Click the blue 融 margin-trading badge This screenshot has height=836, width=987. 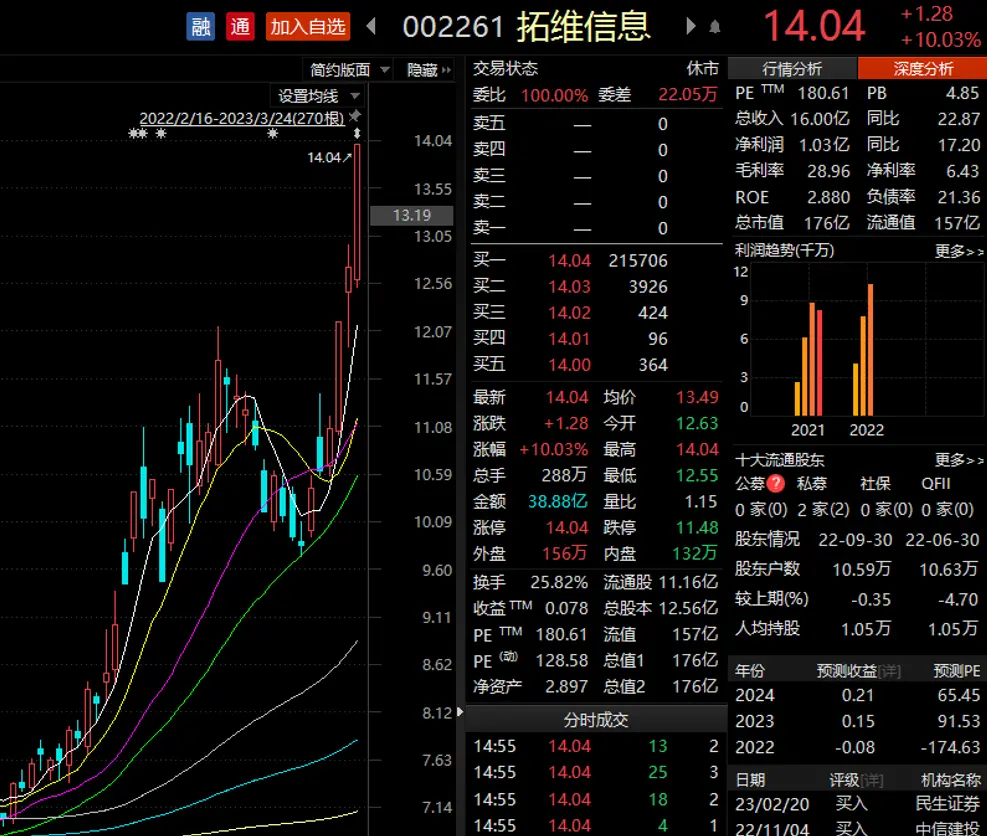(201, 26)
